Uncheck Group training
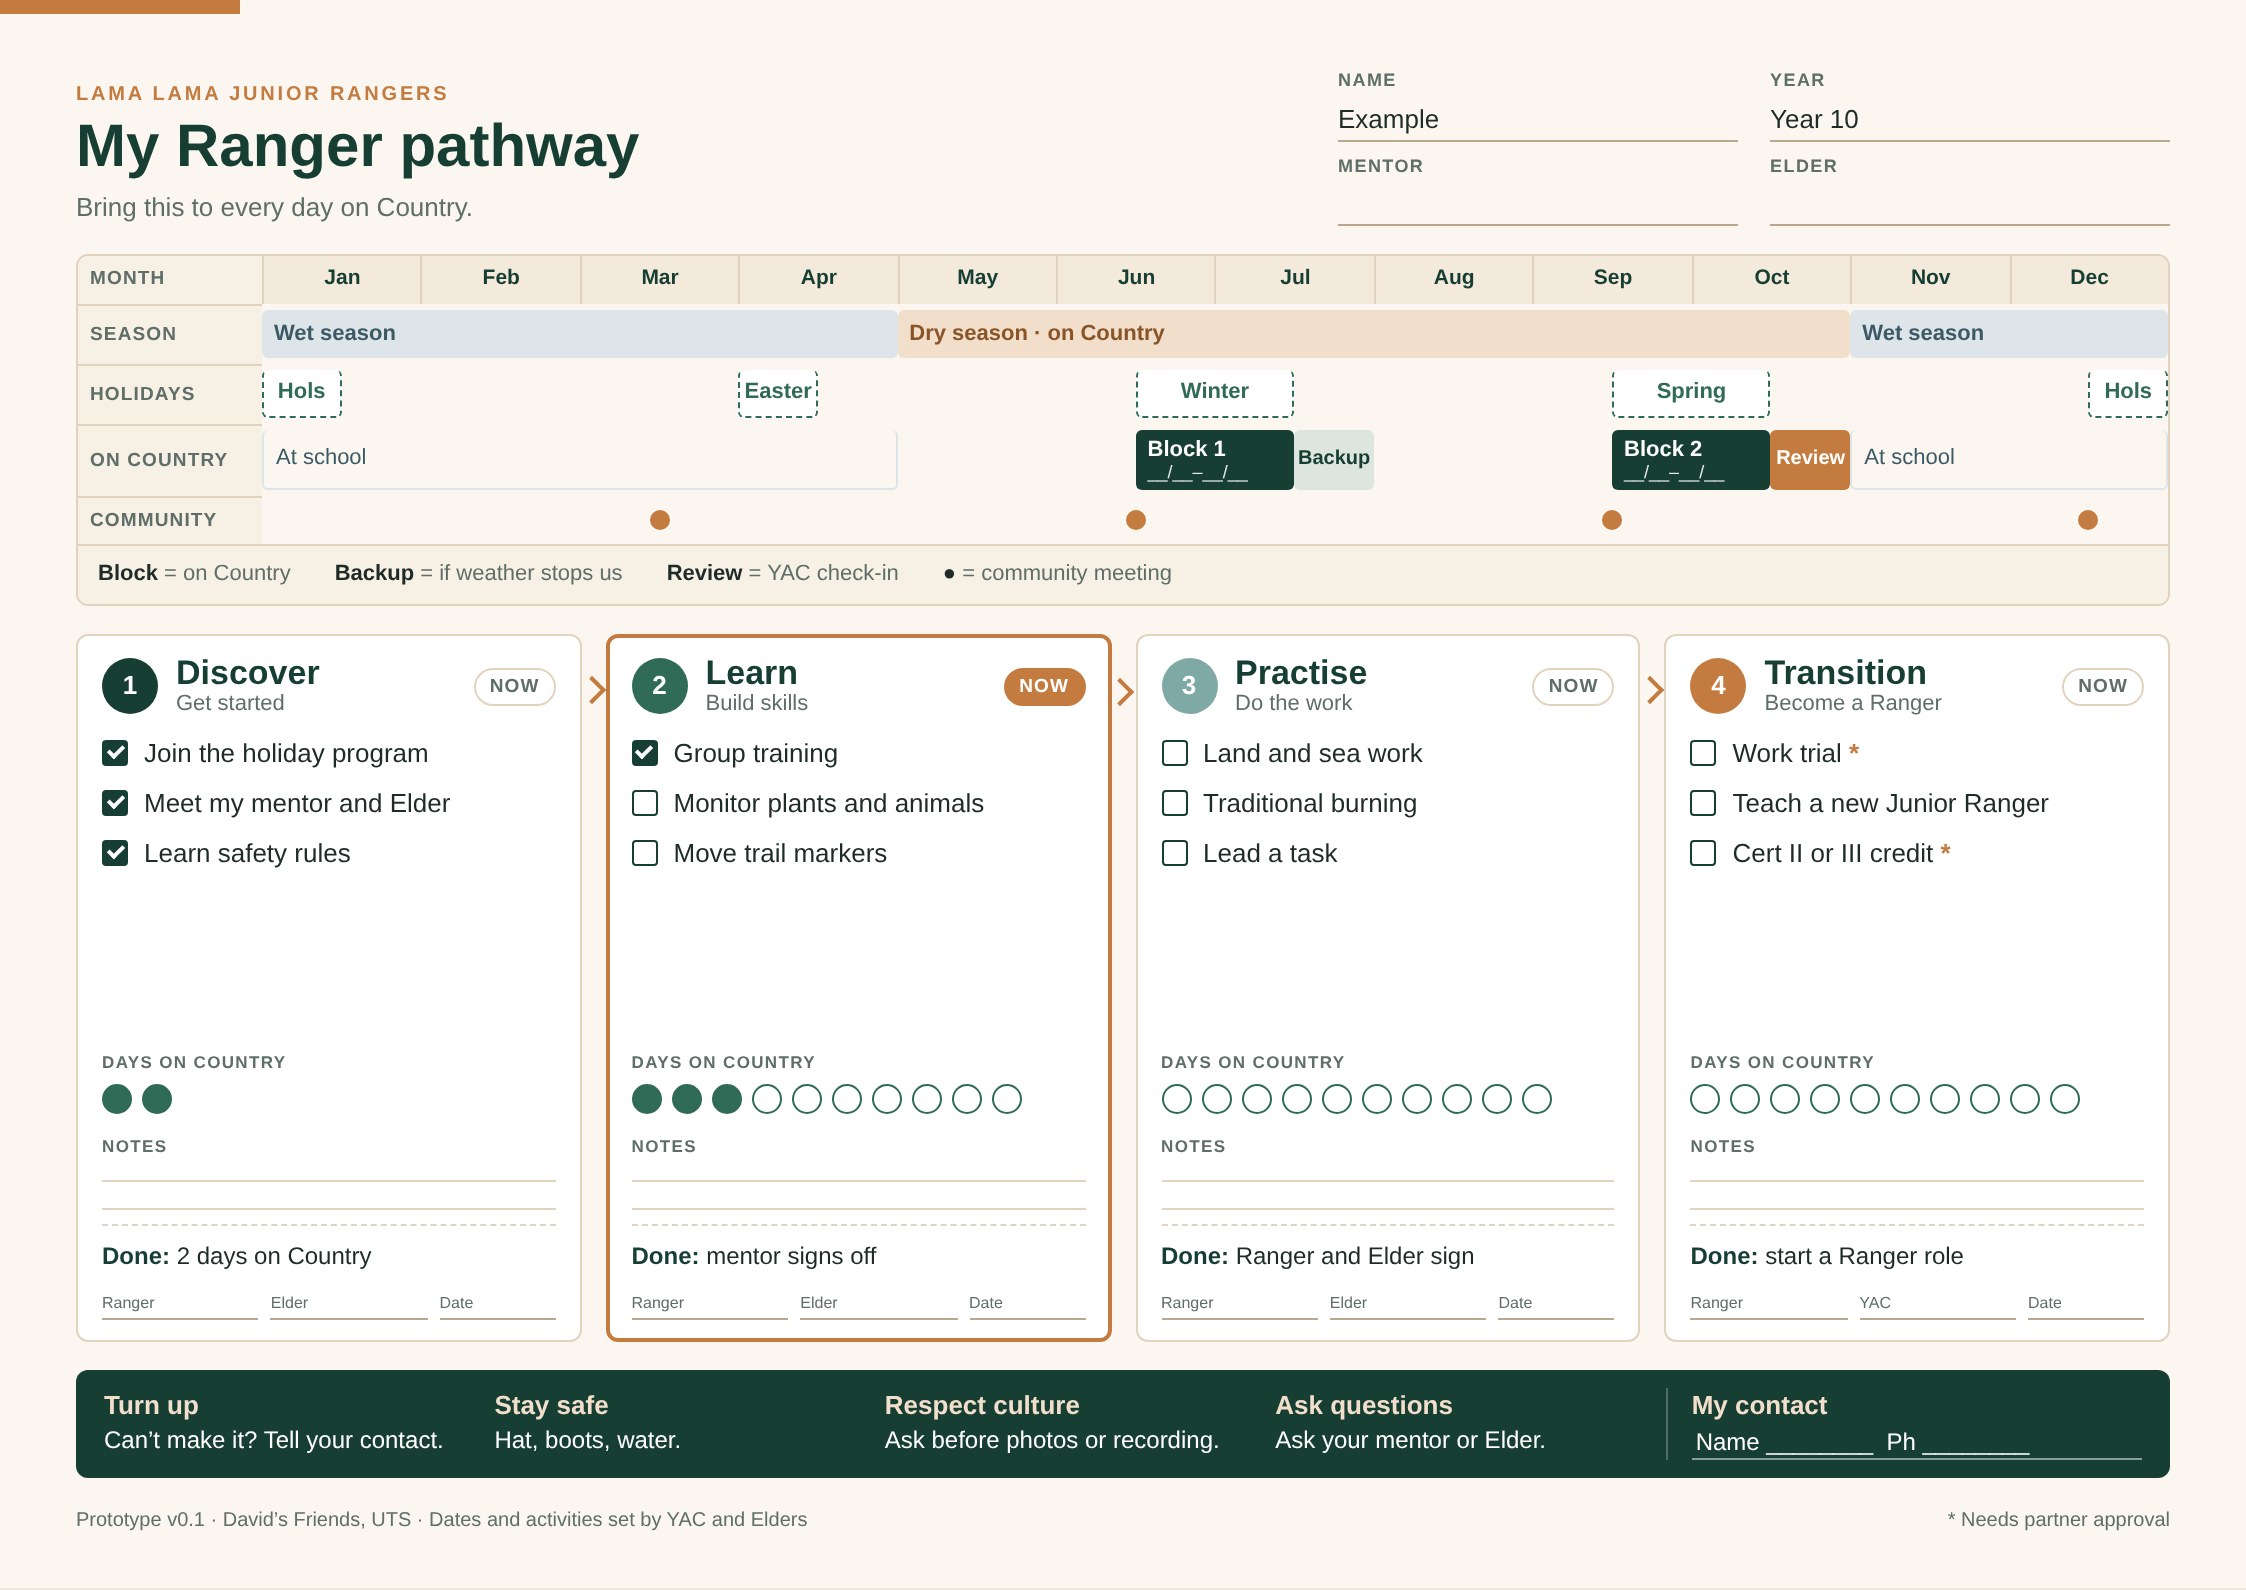The height and width of the screenshot is (1590, 2246). pos(645,753)
